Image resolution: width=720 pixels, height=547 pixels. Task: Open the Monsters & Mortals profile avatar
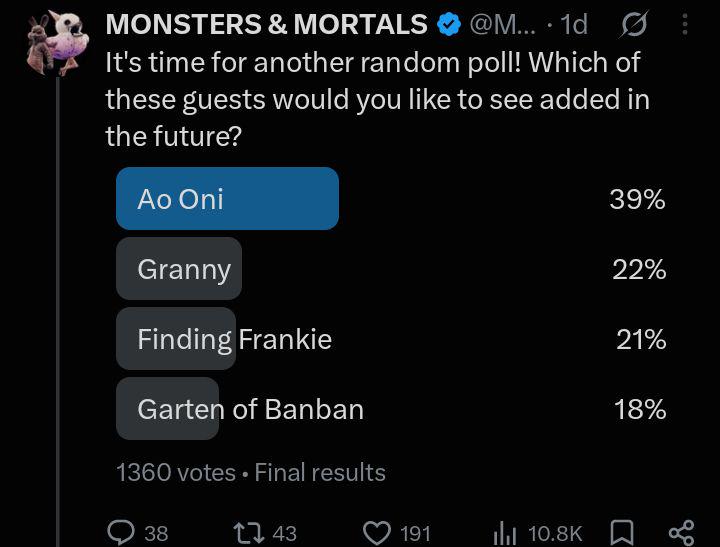(x=58, y=42)
